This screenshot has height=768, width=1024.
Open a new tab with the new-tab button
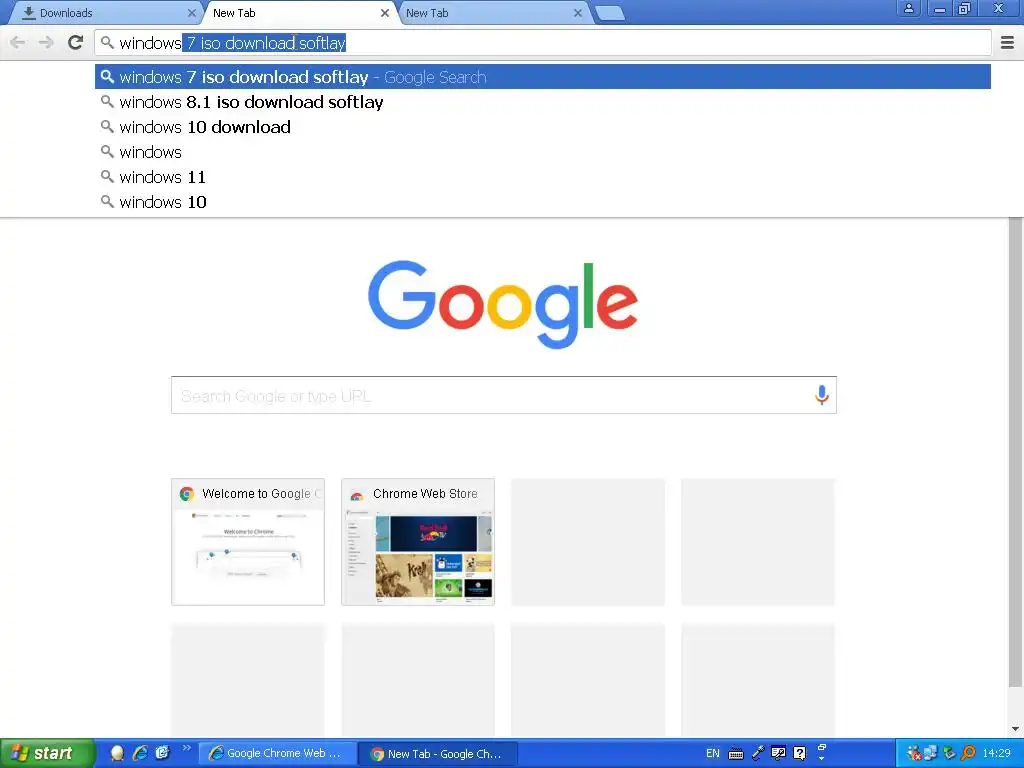[611, 13]
